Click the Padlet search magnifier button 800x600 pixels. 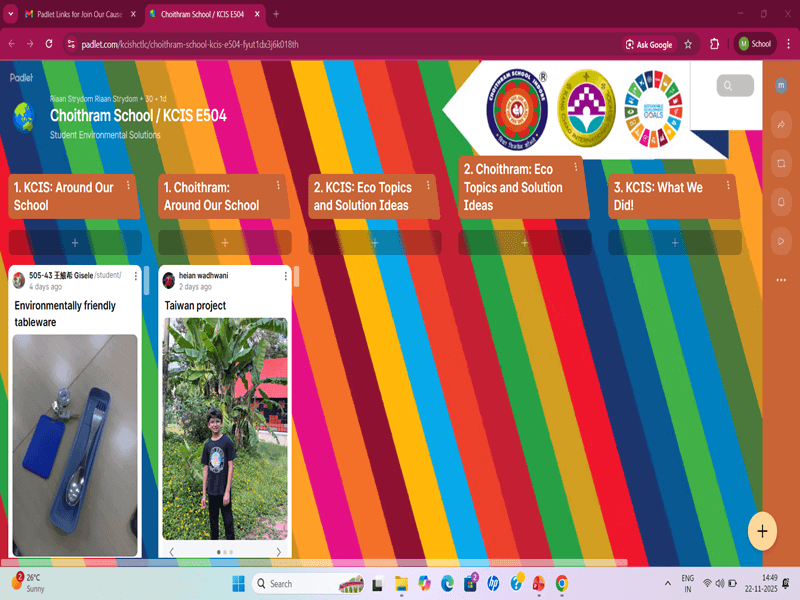pyautogui.click(x=735, y=86)
